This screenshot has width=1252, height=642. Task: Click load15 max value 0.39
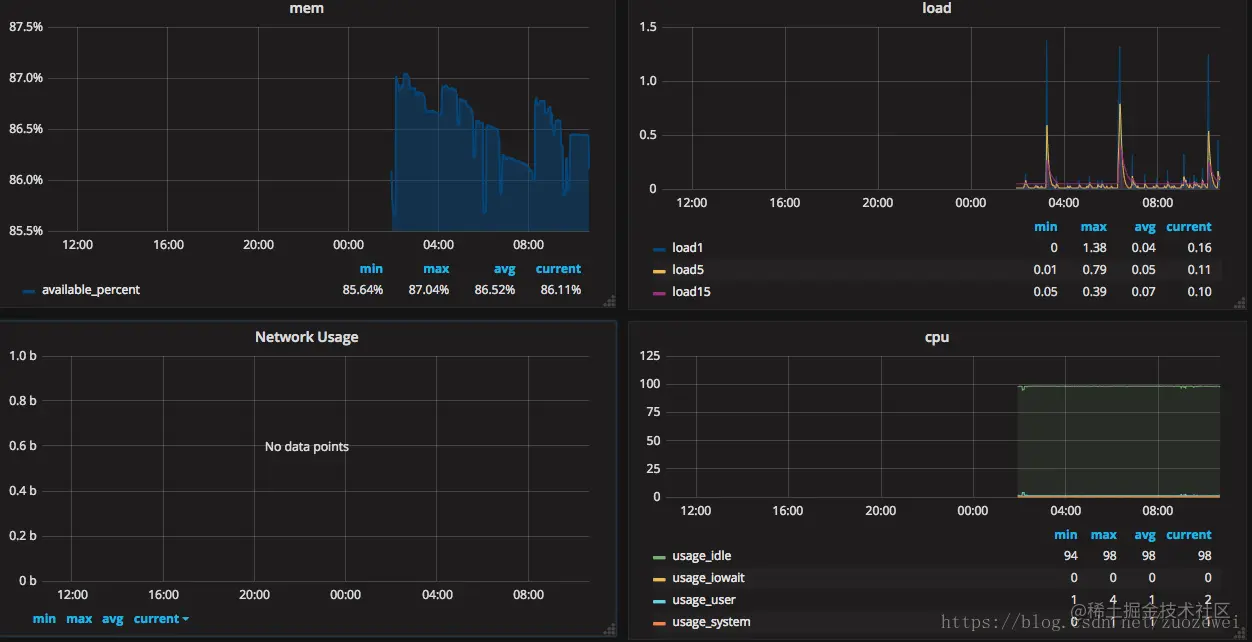point(1094,292)
